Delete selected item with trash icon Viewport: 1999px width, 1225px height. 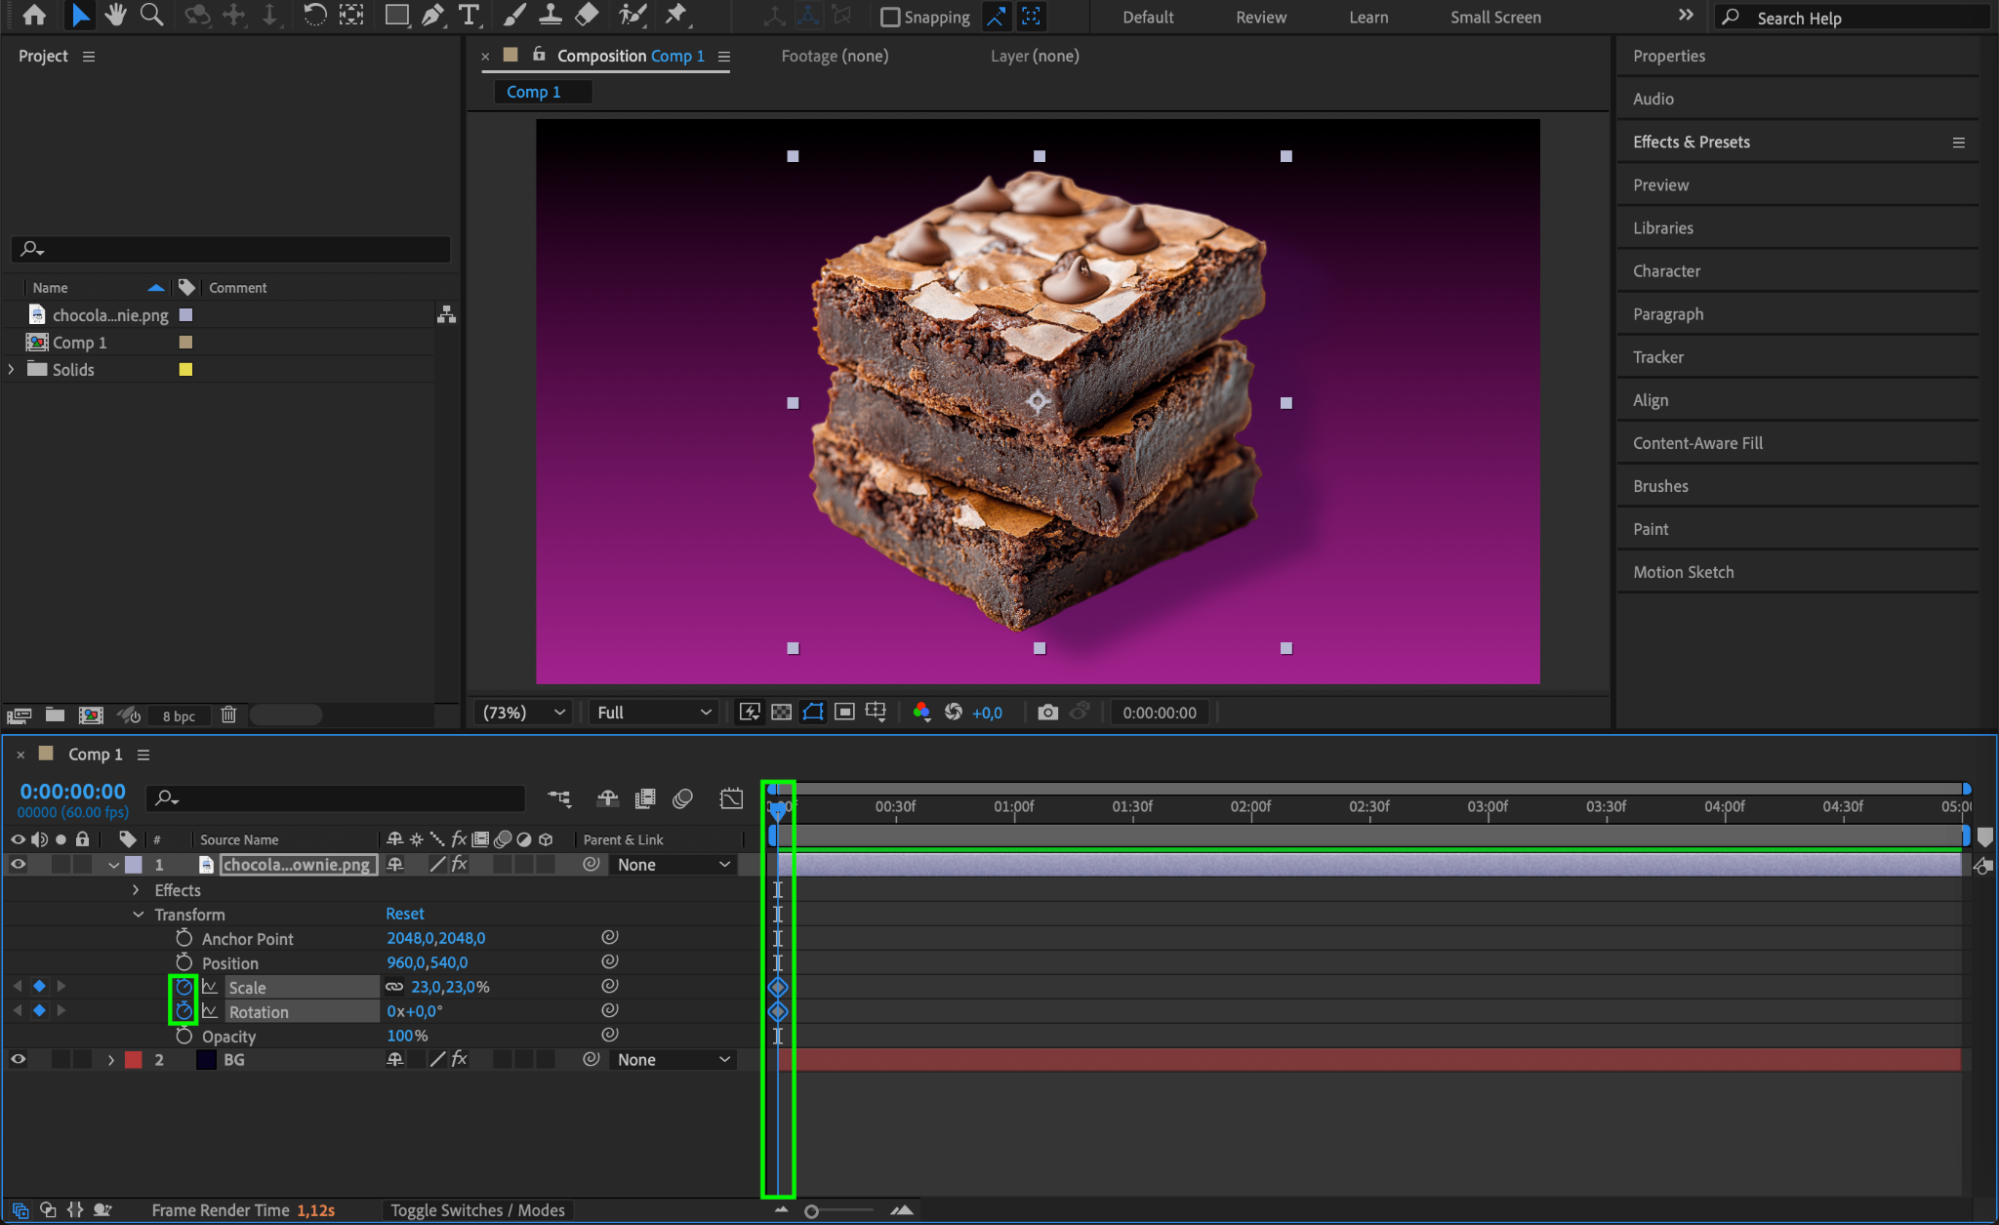[x=228, y=715]
